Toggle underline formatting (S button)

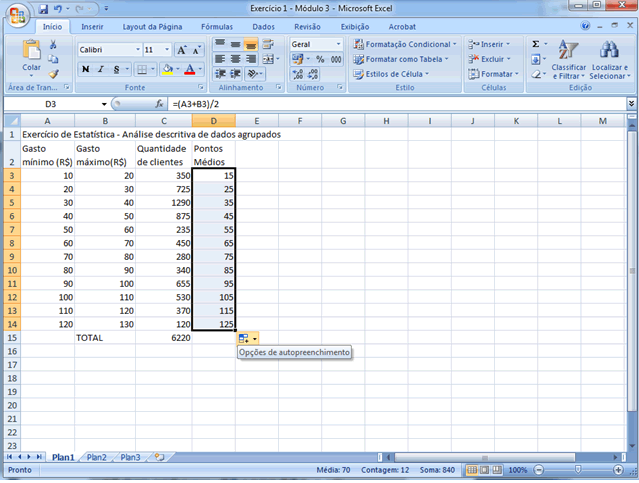pyautogui.click(x=116, y=69)
